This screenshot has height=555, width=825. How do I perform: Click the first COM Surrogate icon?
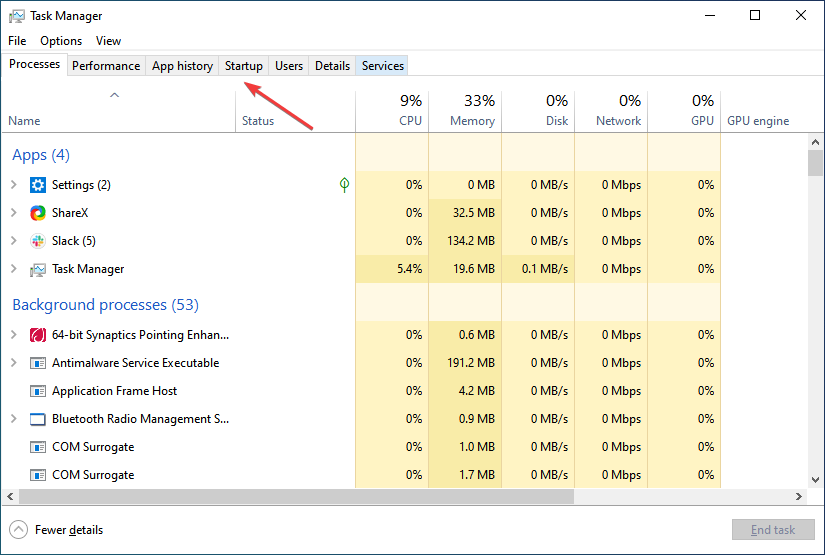pyautogui.click(x=38, y=447)
